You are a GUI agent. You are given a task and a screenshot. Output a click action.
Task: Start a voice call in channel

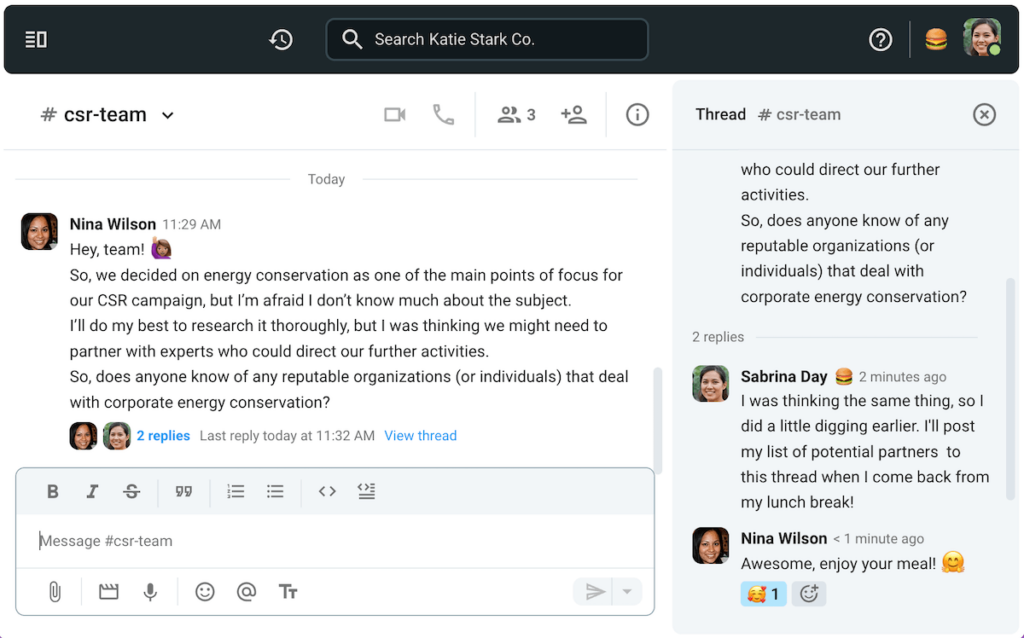coord(443,115)
